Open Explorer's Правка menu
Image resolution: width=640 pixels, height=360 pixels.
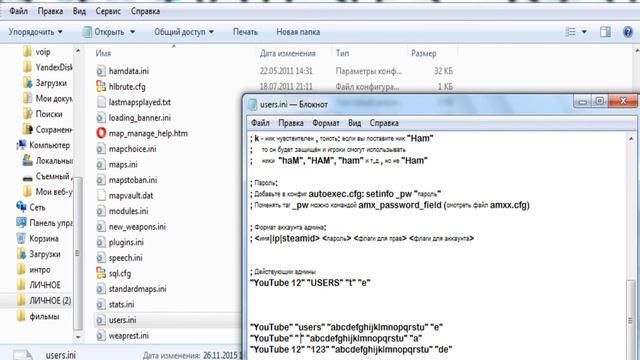(x=50, y=11)
